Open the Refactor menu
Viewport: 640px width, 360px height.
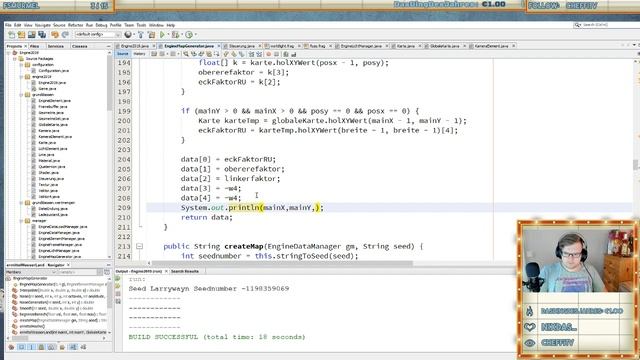tap(76, 25)
